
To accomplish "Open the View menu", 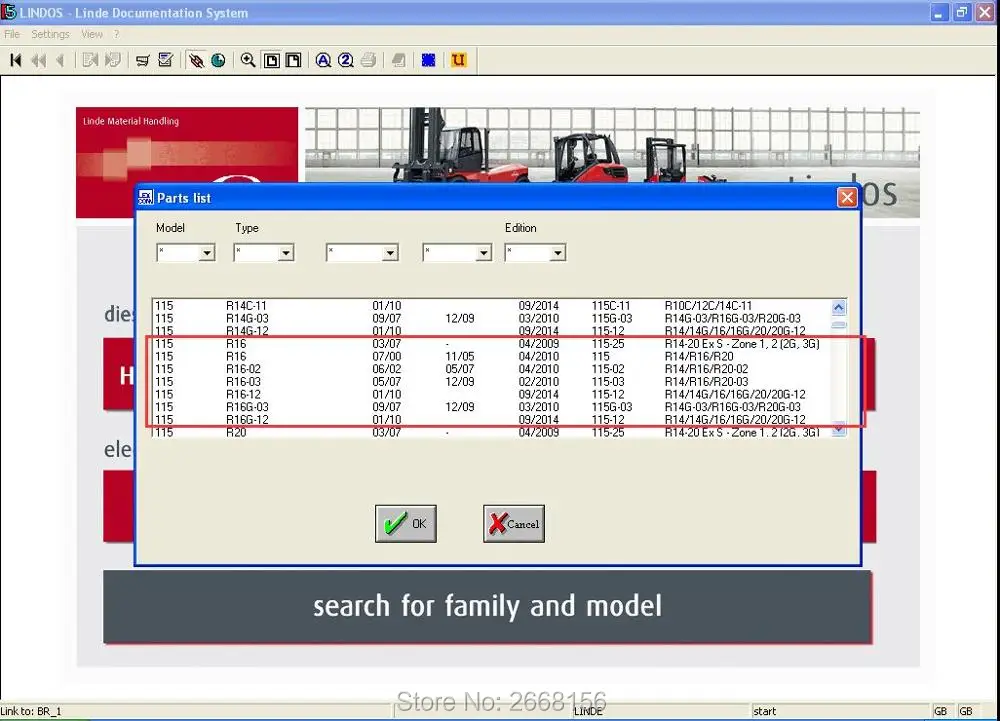I will tap(92, 34).
